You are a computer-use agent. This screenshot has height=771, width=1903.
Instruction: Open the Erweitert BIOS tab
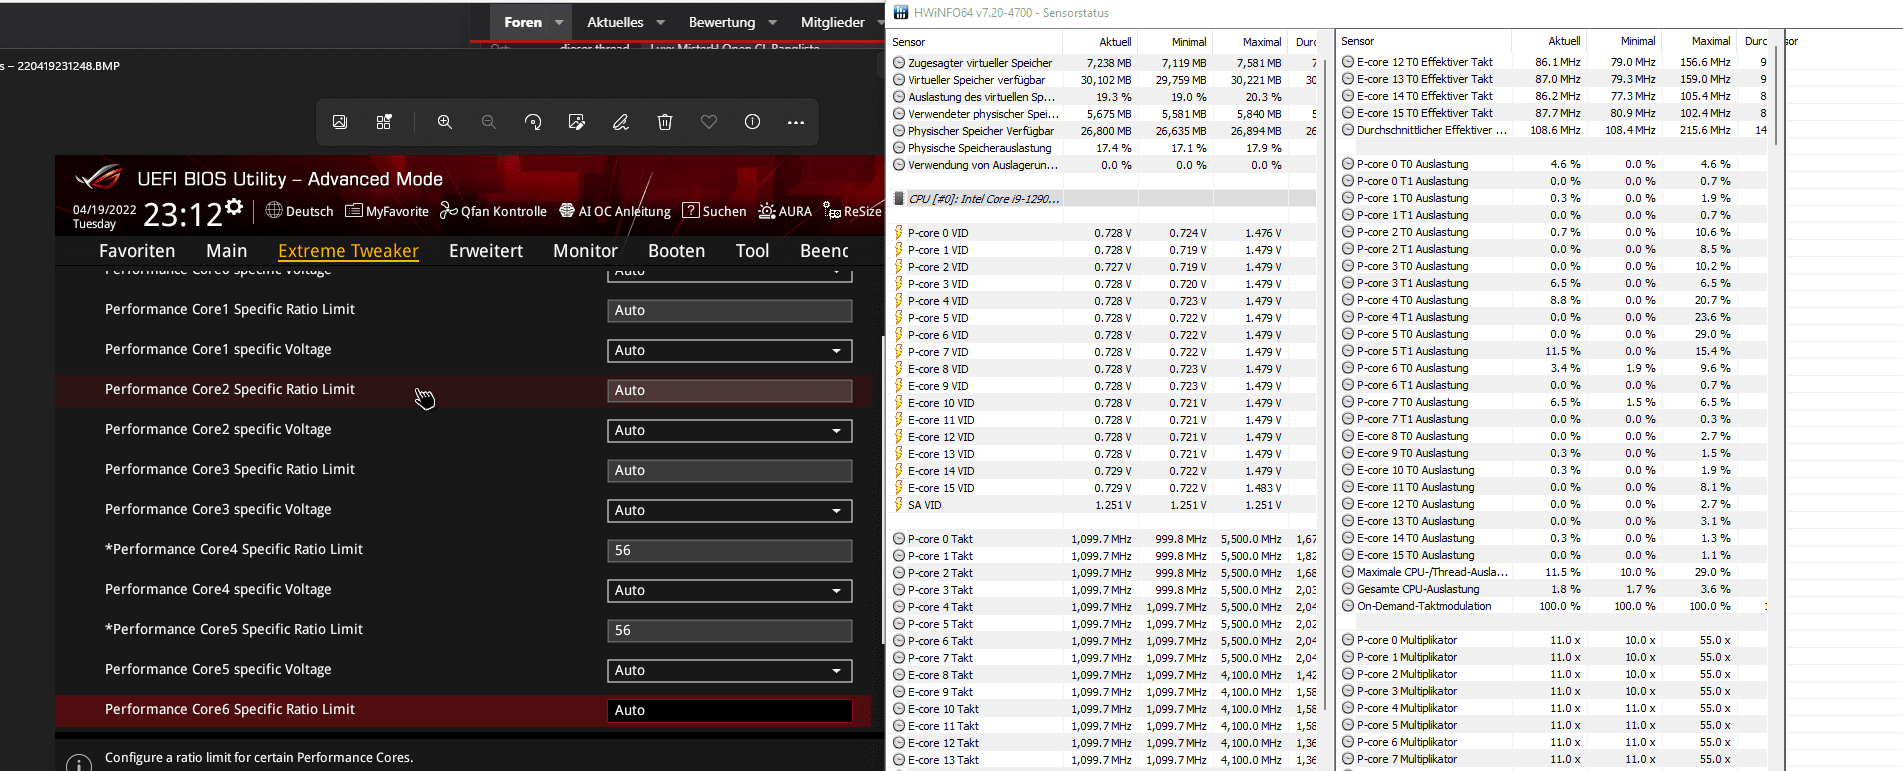[486, 251]
